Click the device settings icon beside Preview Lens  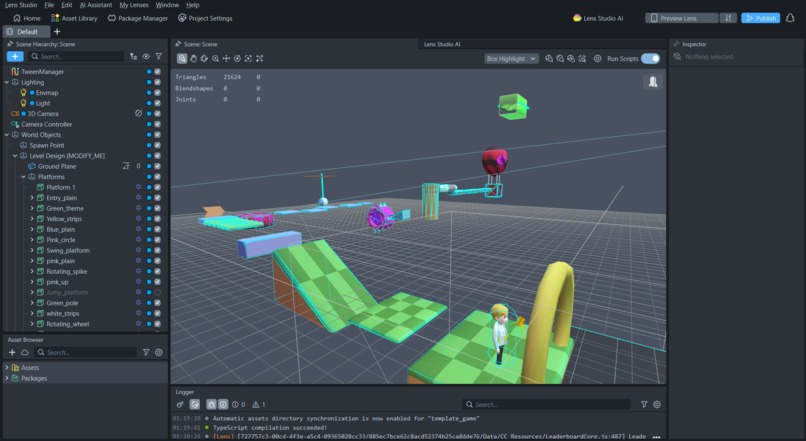pos(728,18)
